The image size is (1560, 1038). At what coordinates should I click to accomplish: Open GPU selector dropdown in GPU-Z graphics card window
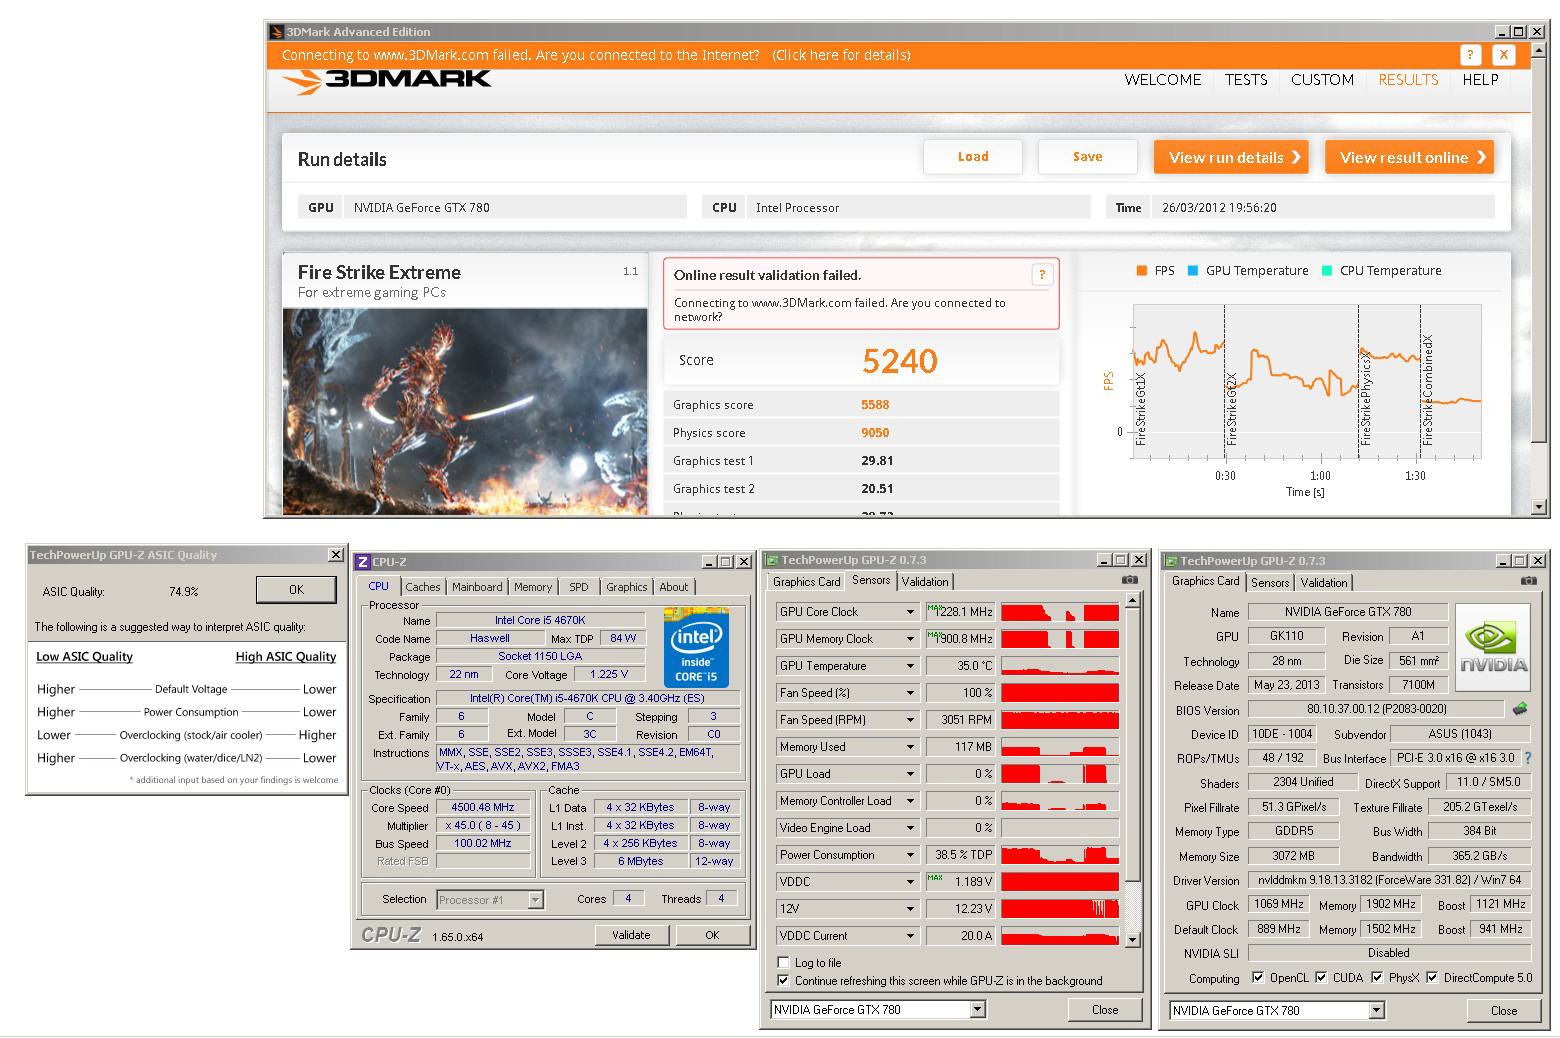pos(1376,1011)
